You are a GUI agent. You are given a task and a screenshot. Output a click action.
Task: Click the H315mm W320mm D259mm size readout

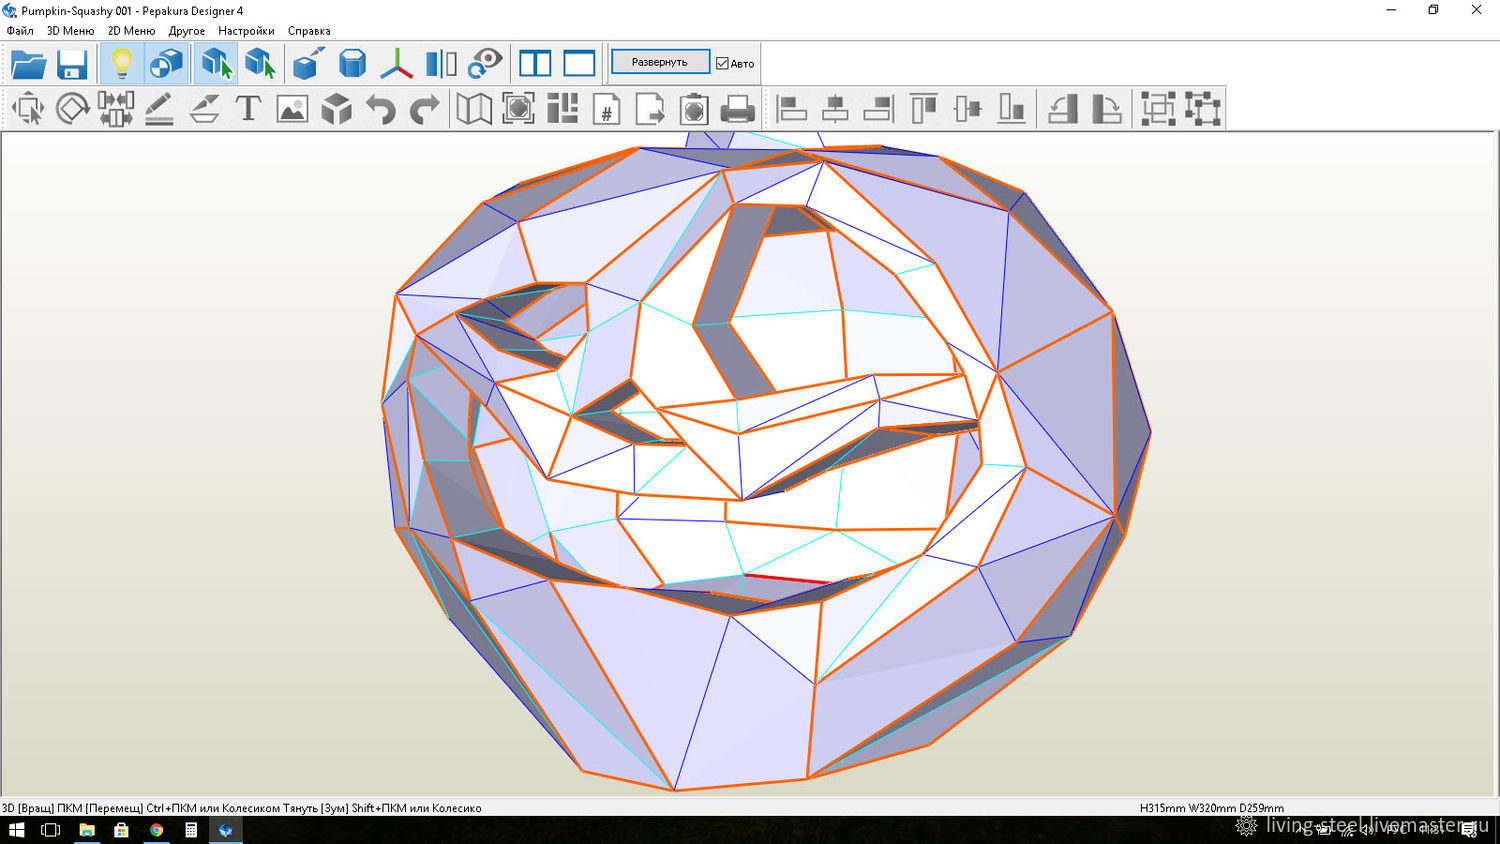1211,808
